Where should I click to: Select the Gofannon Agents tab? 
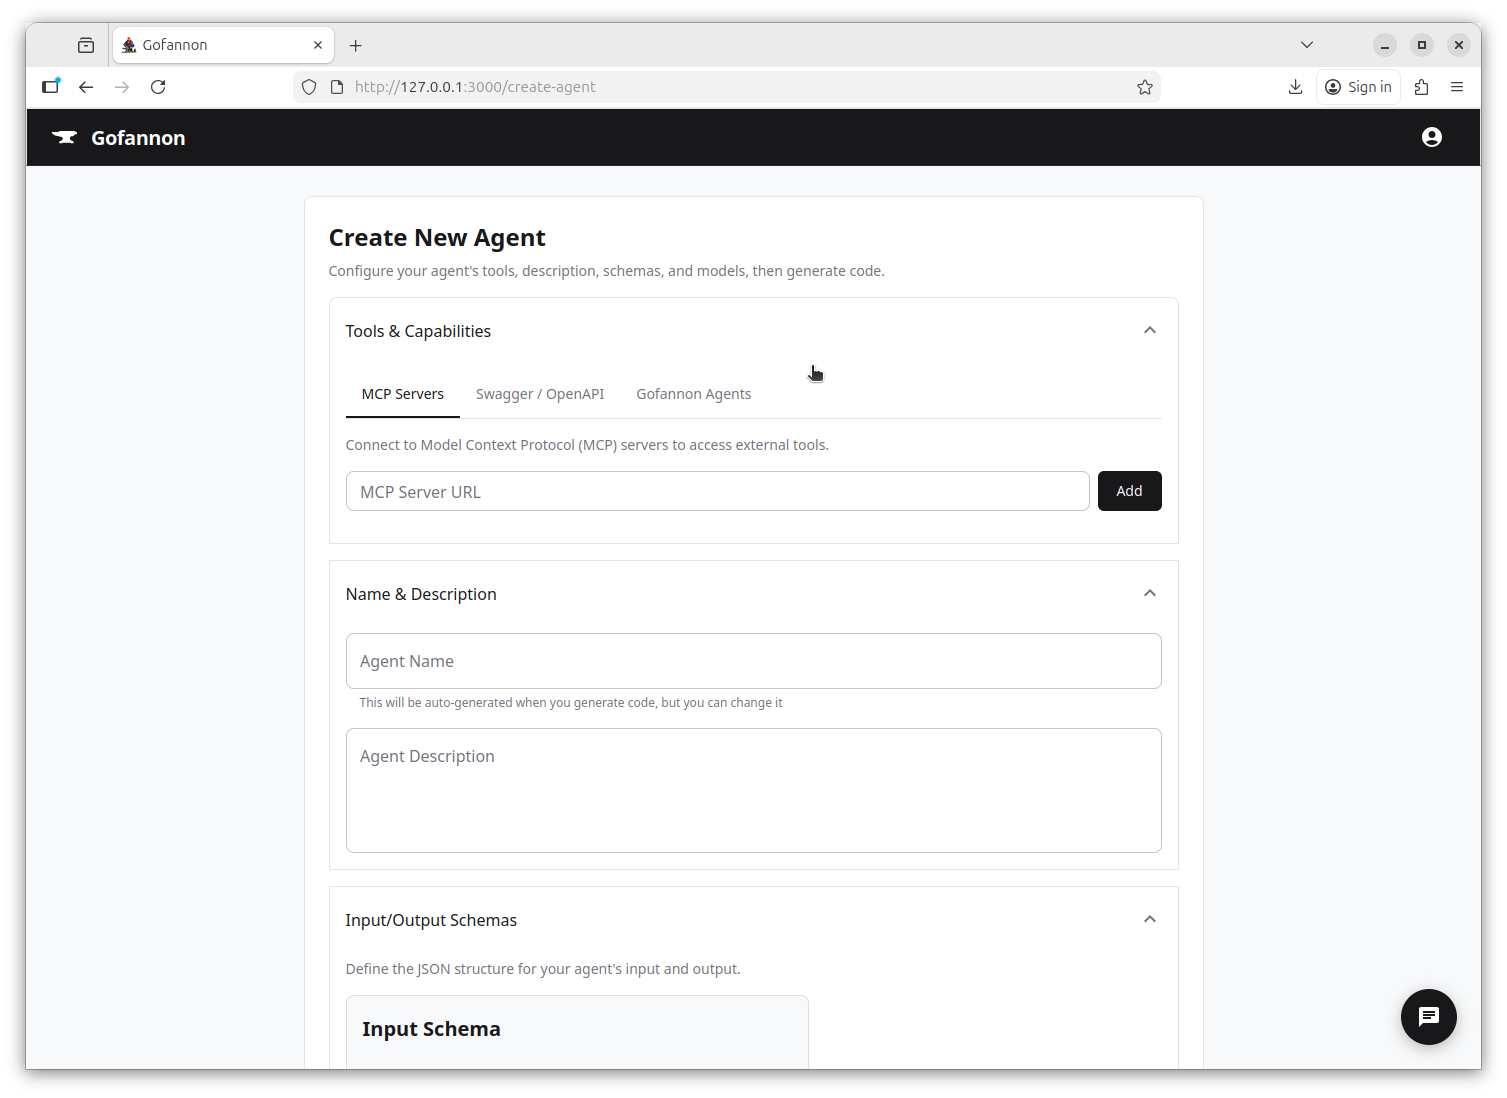click(x=693, y=393)
